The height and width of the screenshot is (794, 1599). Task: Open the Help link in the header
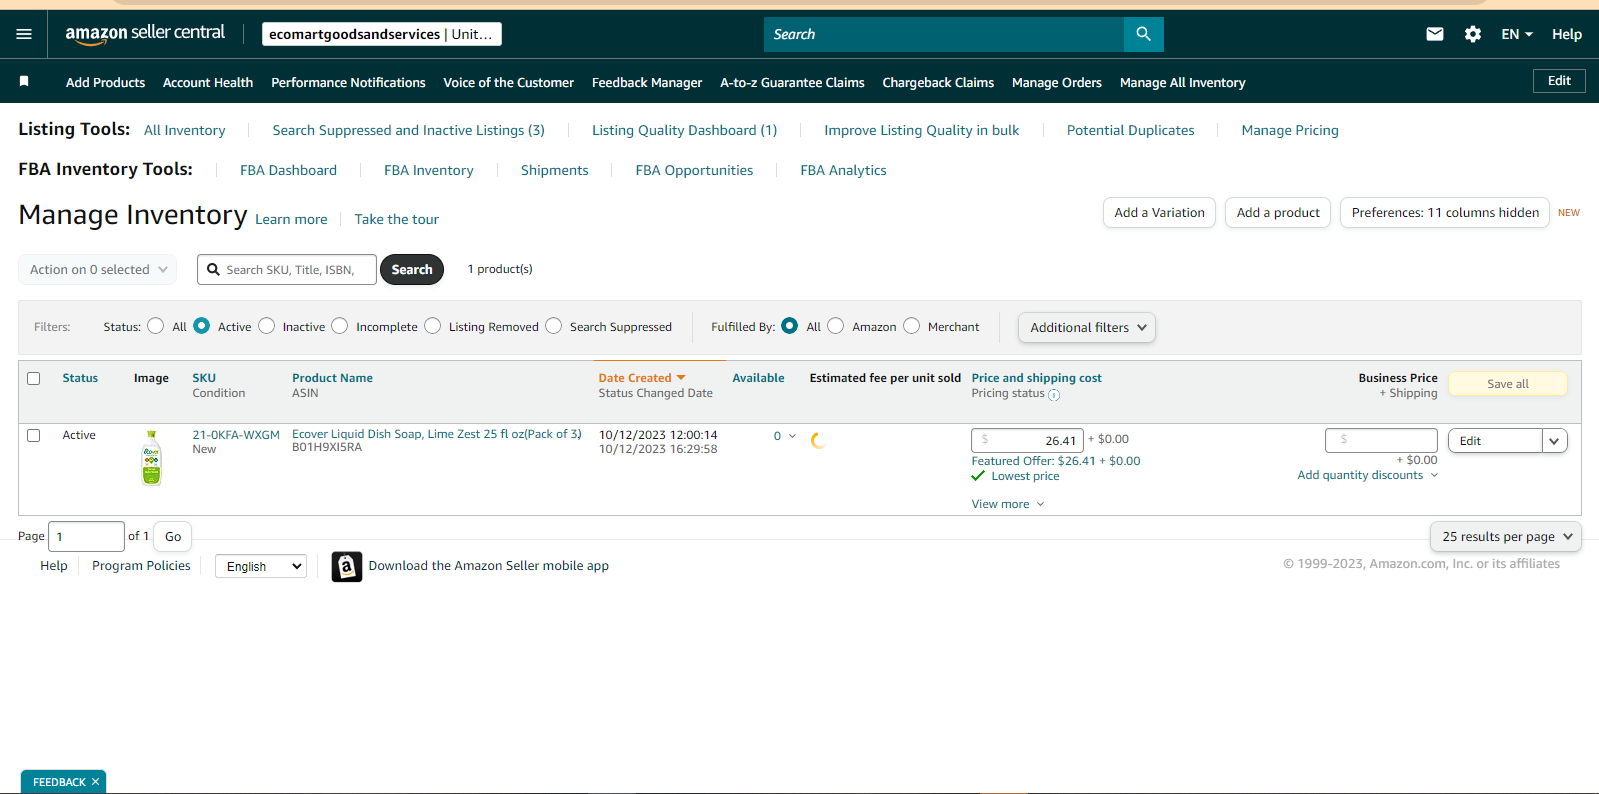1567,34
